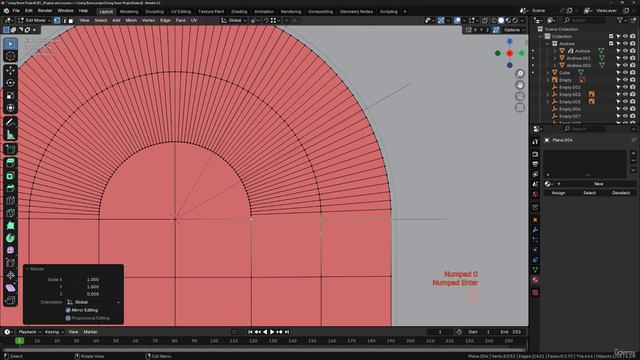Open the Render menu

45,11
